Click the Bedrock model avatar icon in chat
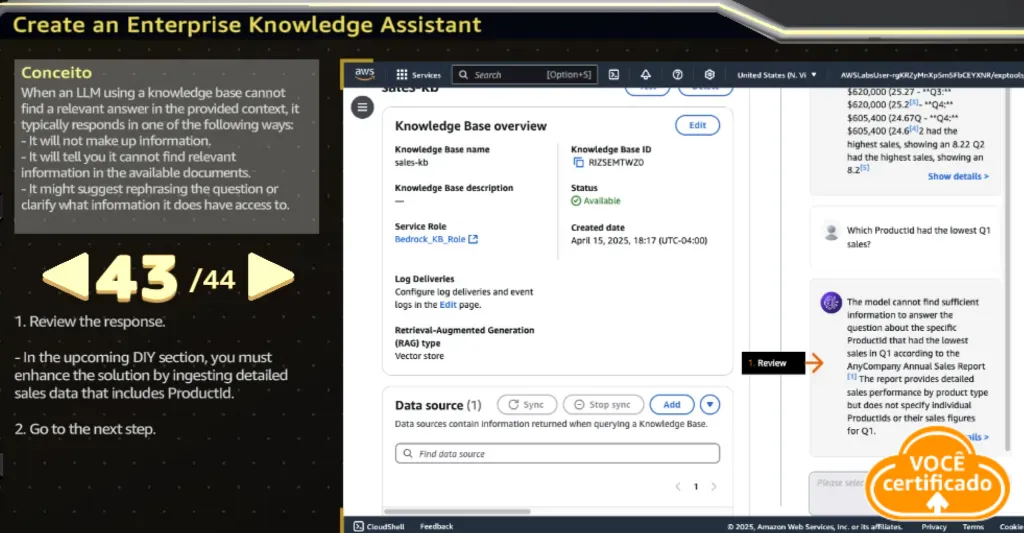This screenshot has width=1024, height=533. coord(831,302)
